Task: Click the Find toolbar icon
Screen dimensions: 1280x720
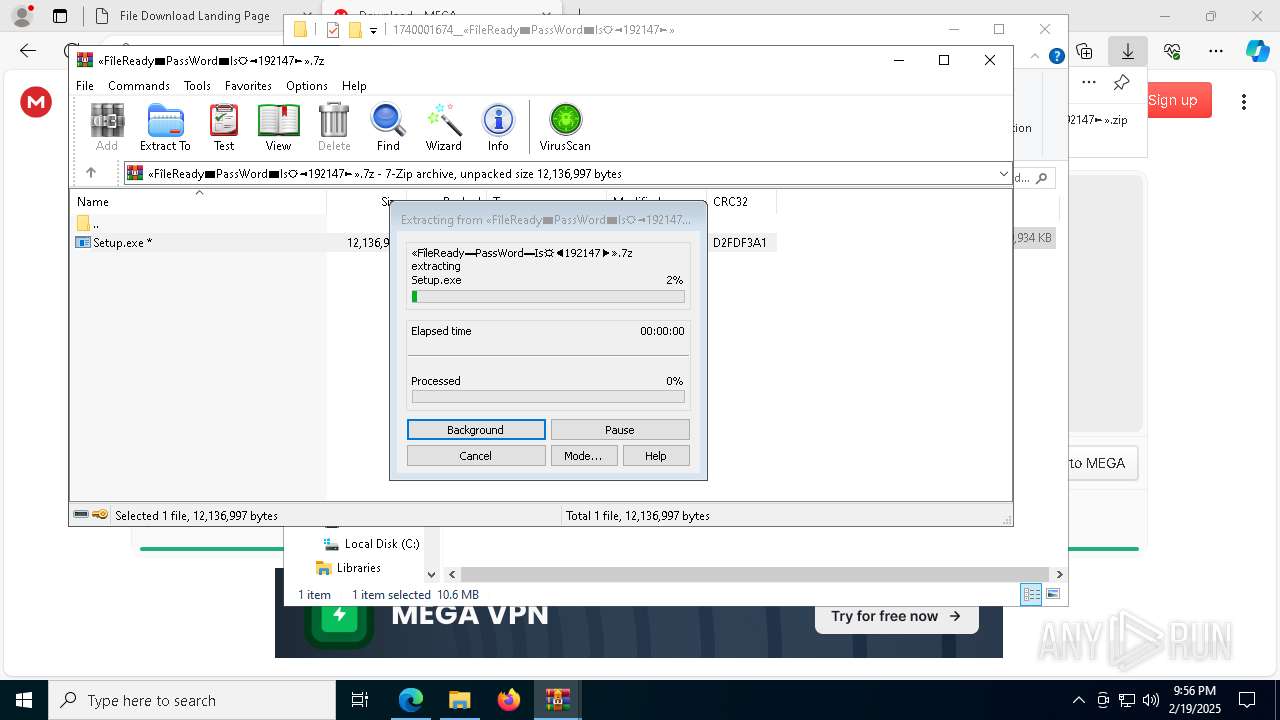Action: (x=388, y=127)
